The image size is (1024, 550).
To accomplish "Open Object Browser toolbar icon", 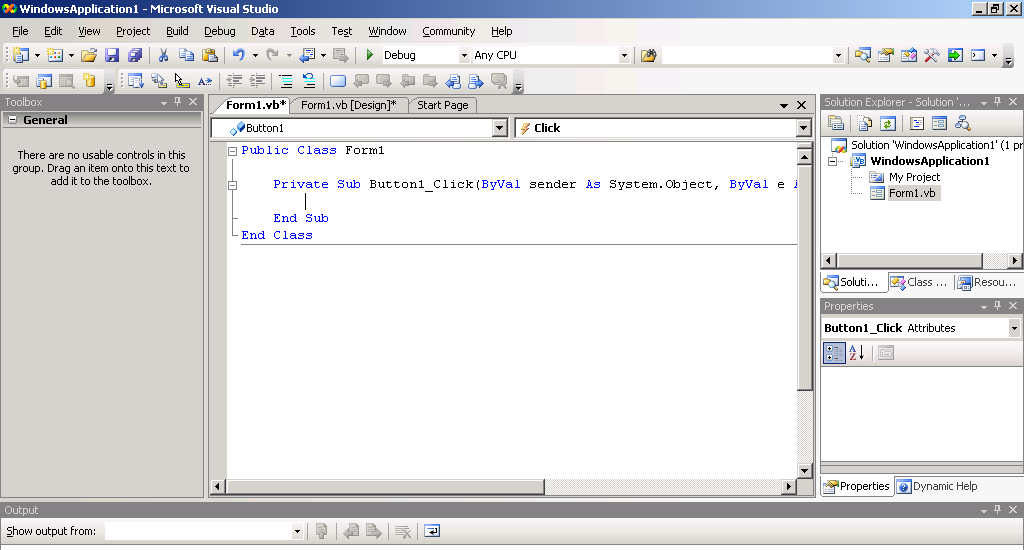I will coord(908,56).
